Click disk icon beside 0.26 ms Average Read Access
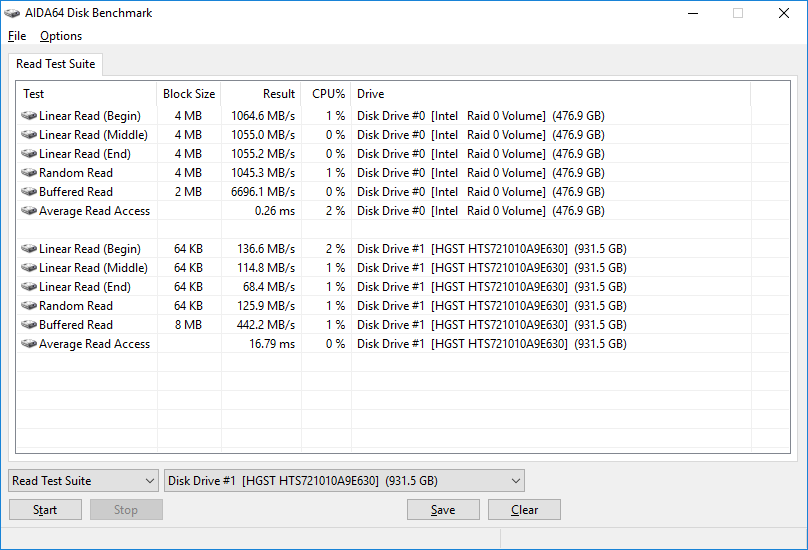 pos(29,211)
